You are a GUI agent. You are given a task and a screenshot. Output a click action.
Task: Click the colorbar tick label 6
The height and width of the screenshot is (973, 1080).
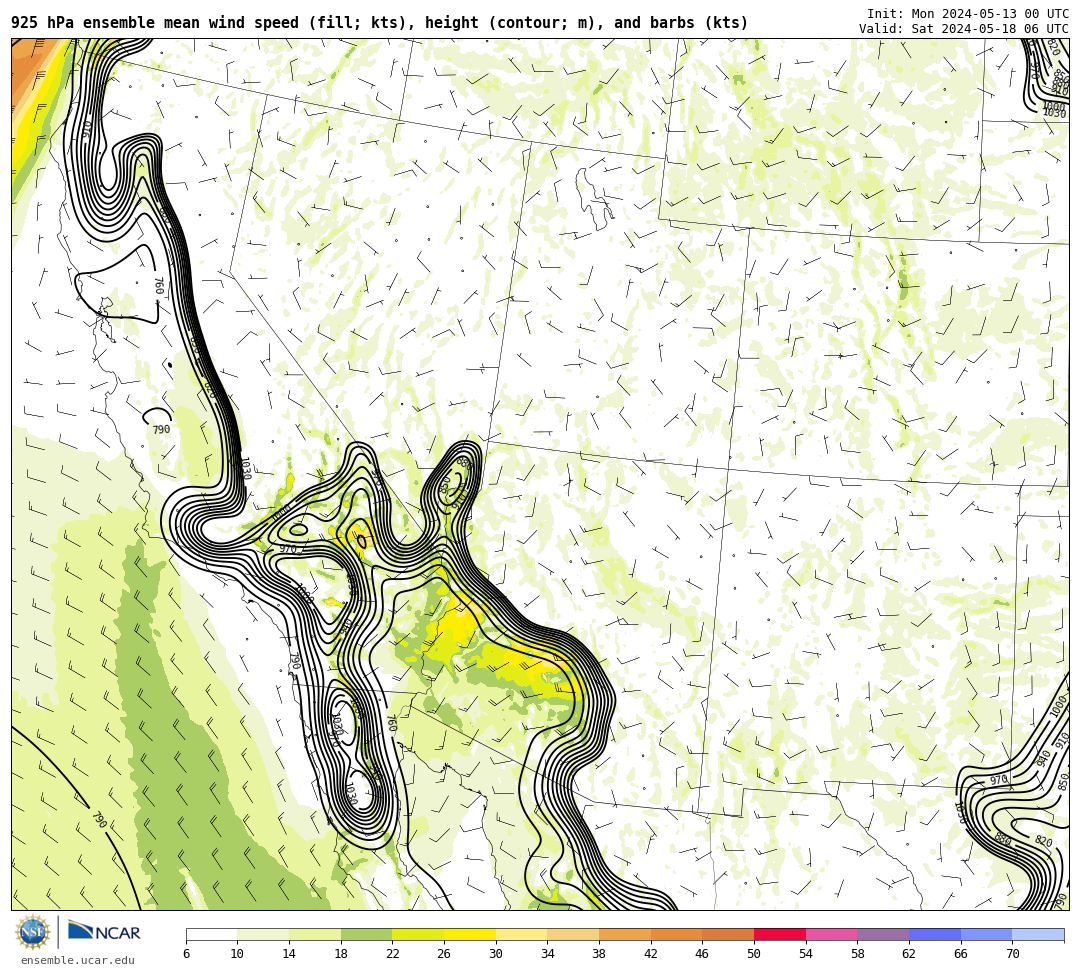point(186,954)
